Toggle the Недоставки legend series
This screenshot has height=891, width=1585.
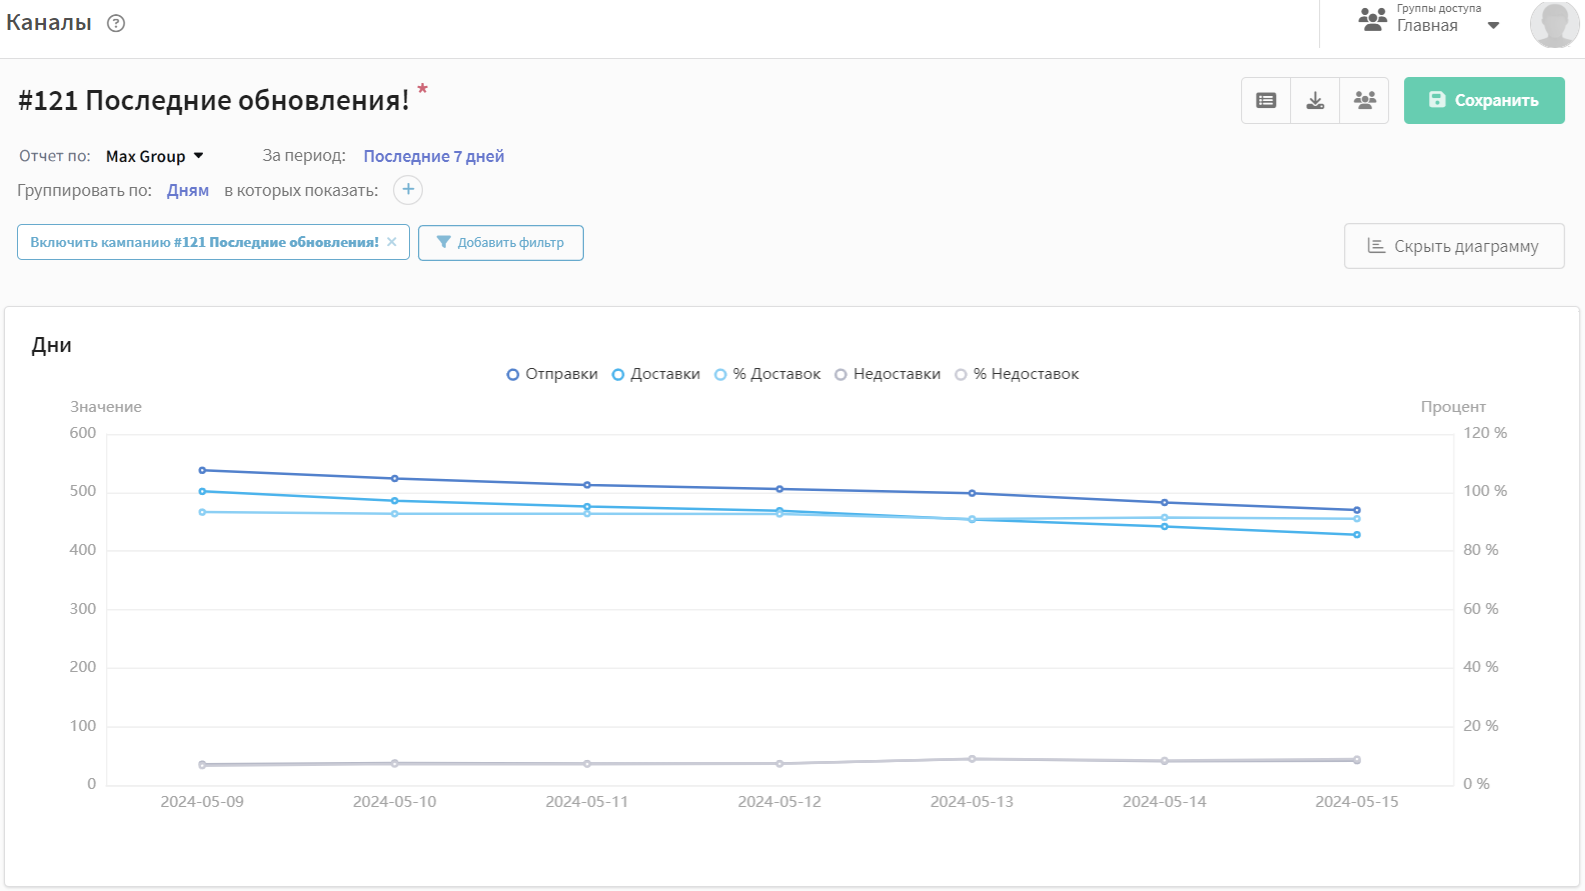click(888, 374)
